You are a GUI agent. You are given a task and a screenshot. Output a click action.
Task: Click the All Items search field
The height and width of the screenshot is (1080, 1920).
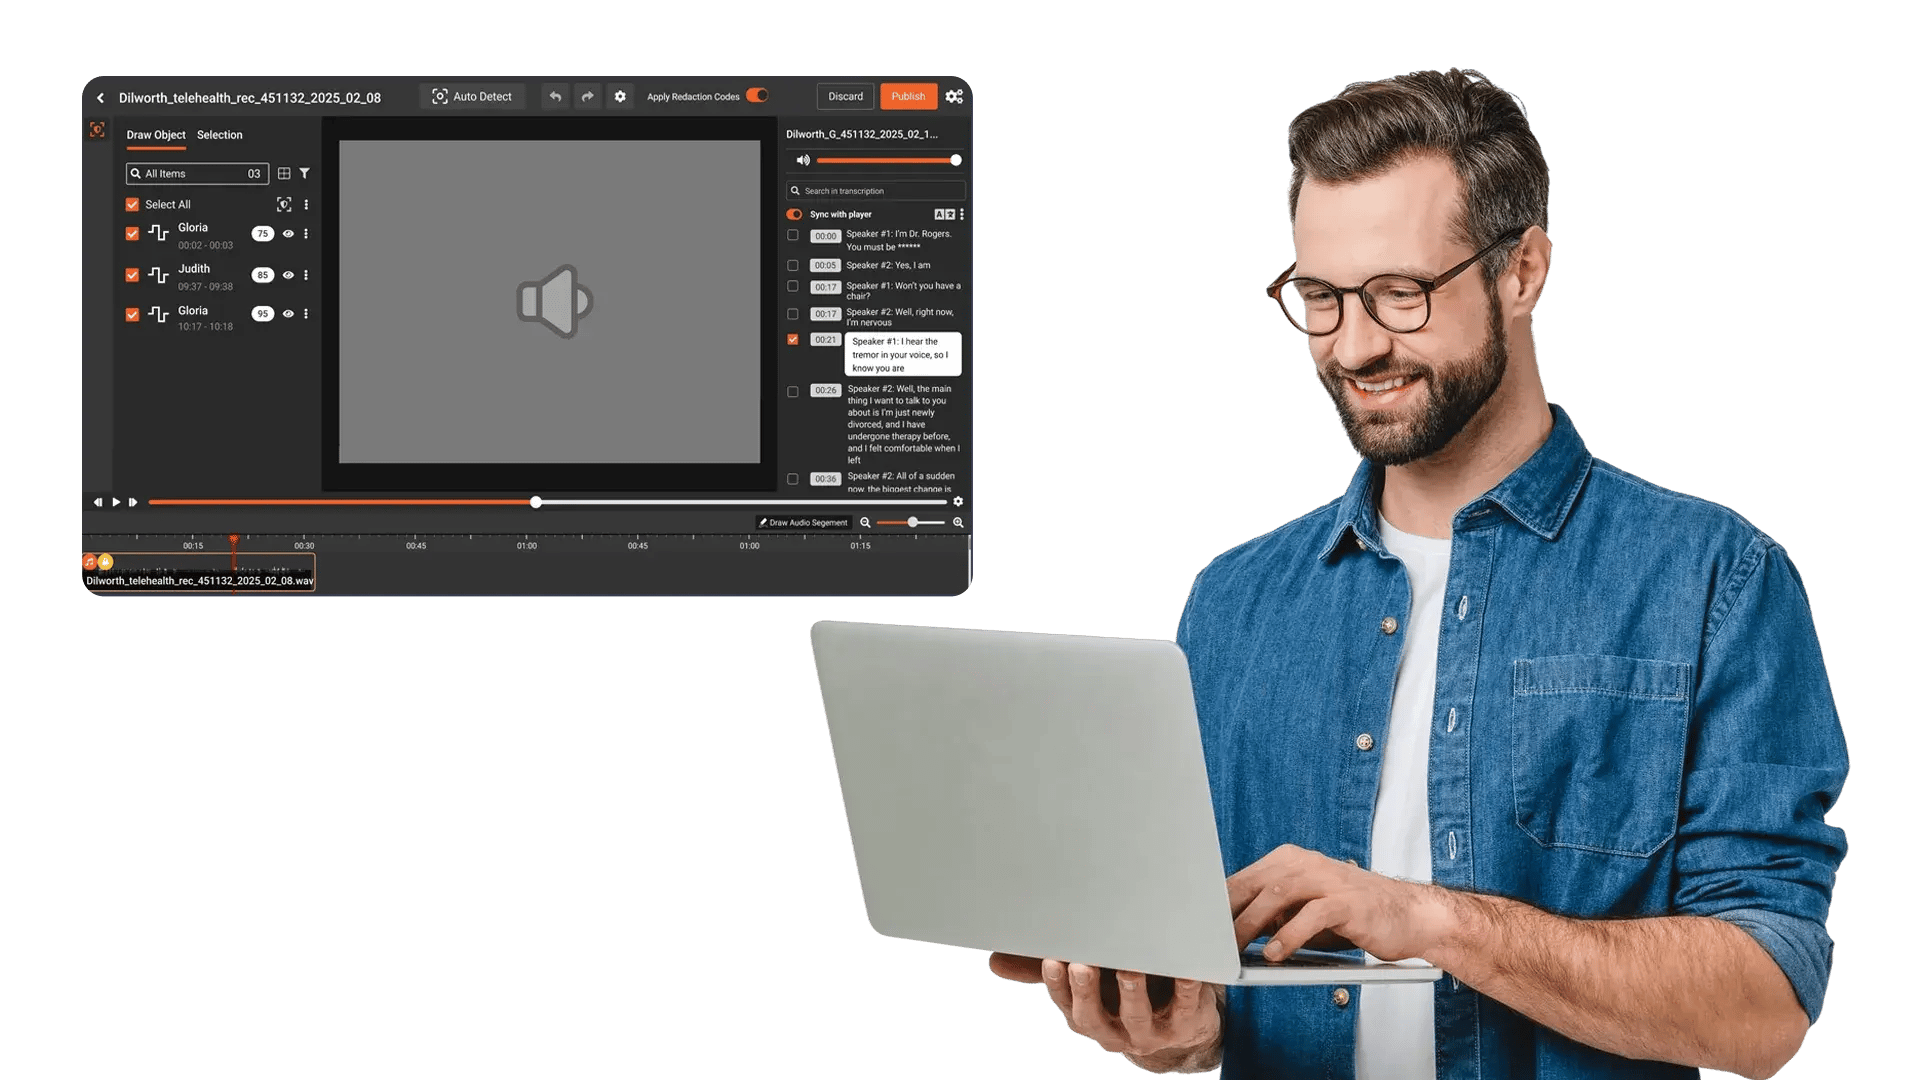click(197, 173)
